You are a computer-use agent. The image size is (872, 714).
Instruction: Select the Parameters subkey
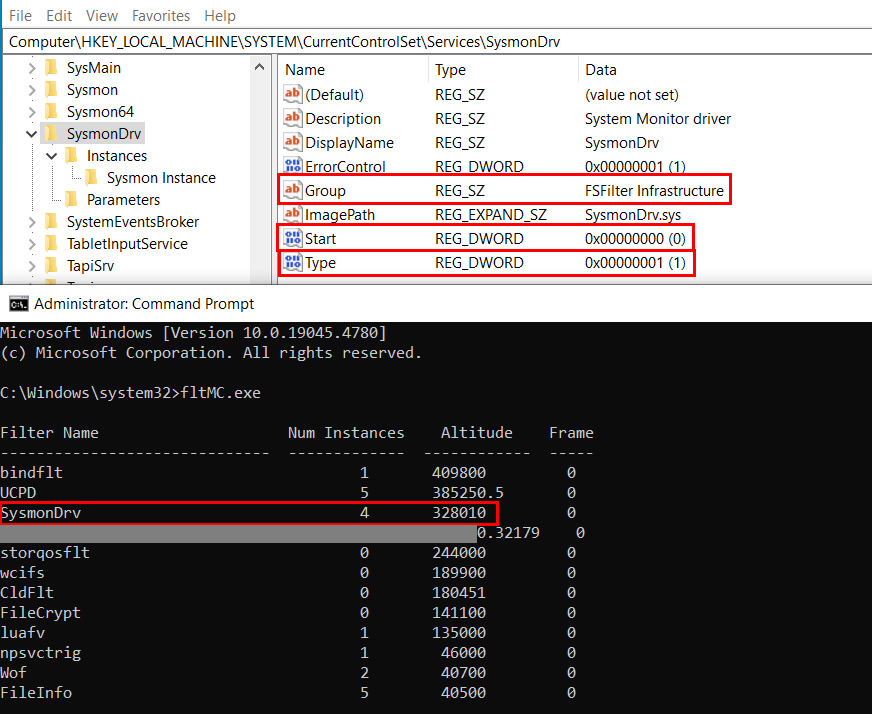[x=123, y=200]
